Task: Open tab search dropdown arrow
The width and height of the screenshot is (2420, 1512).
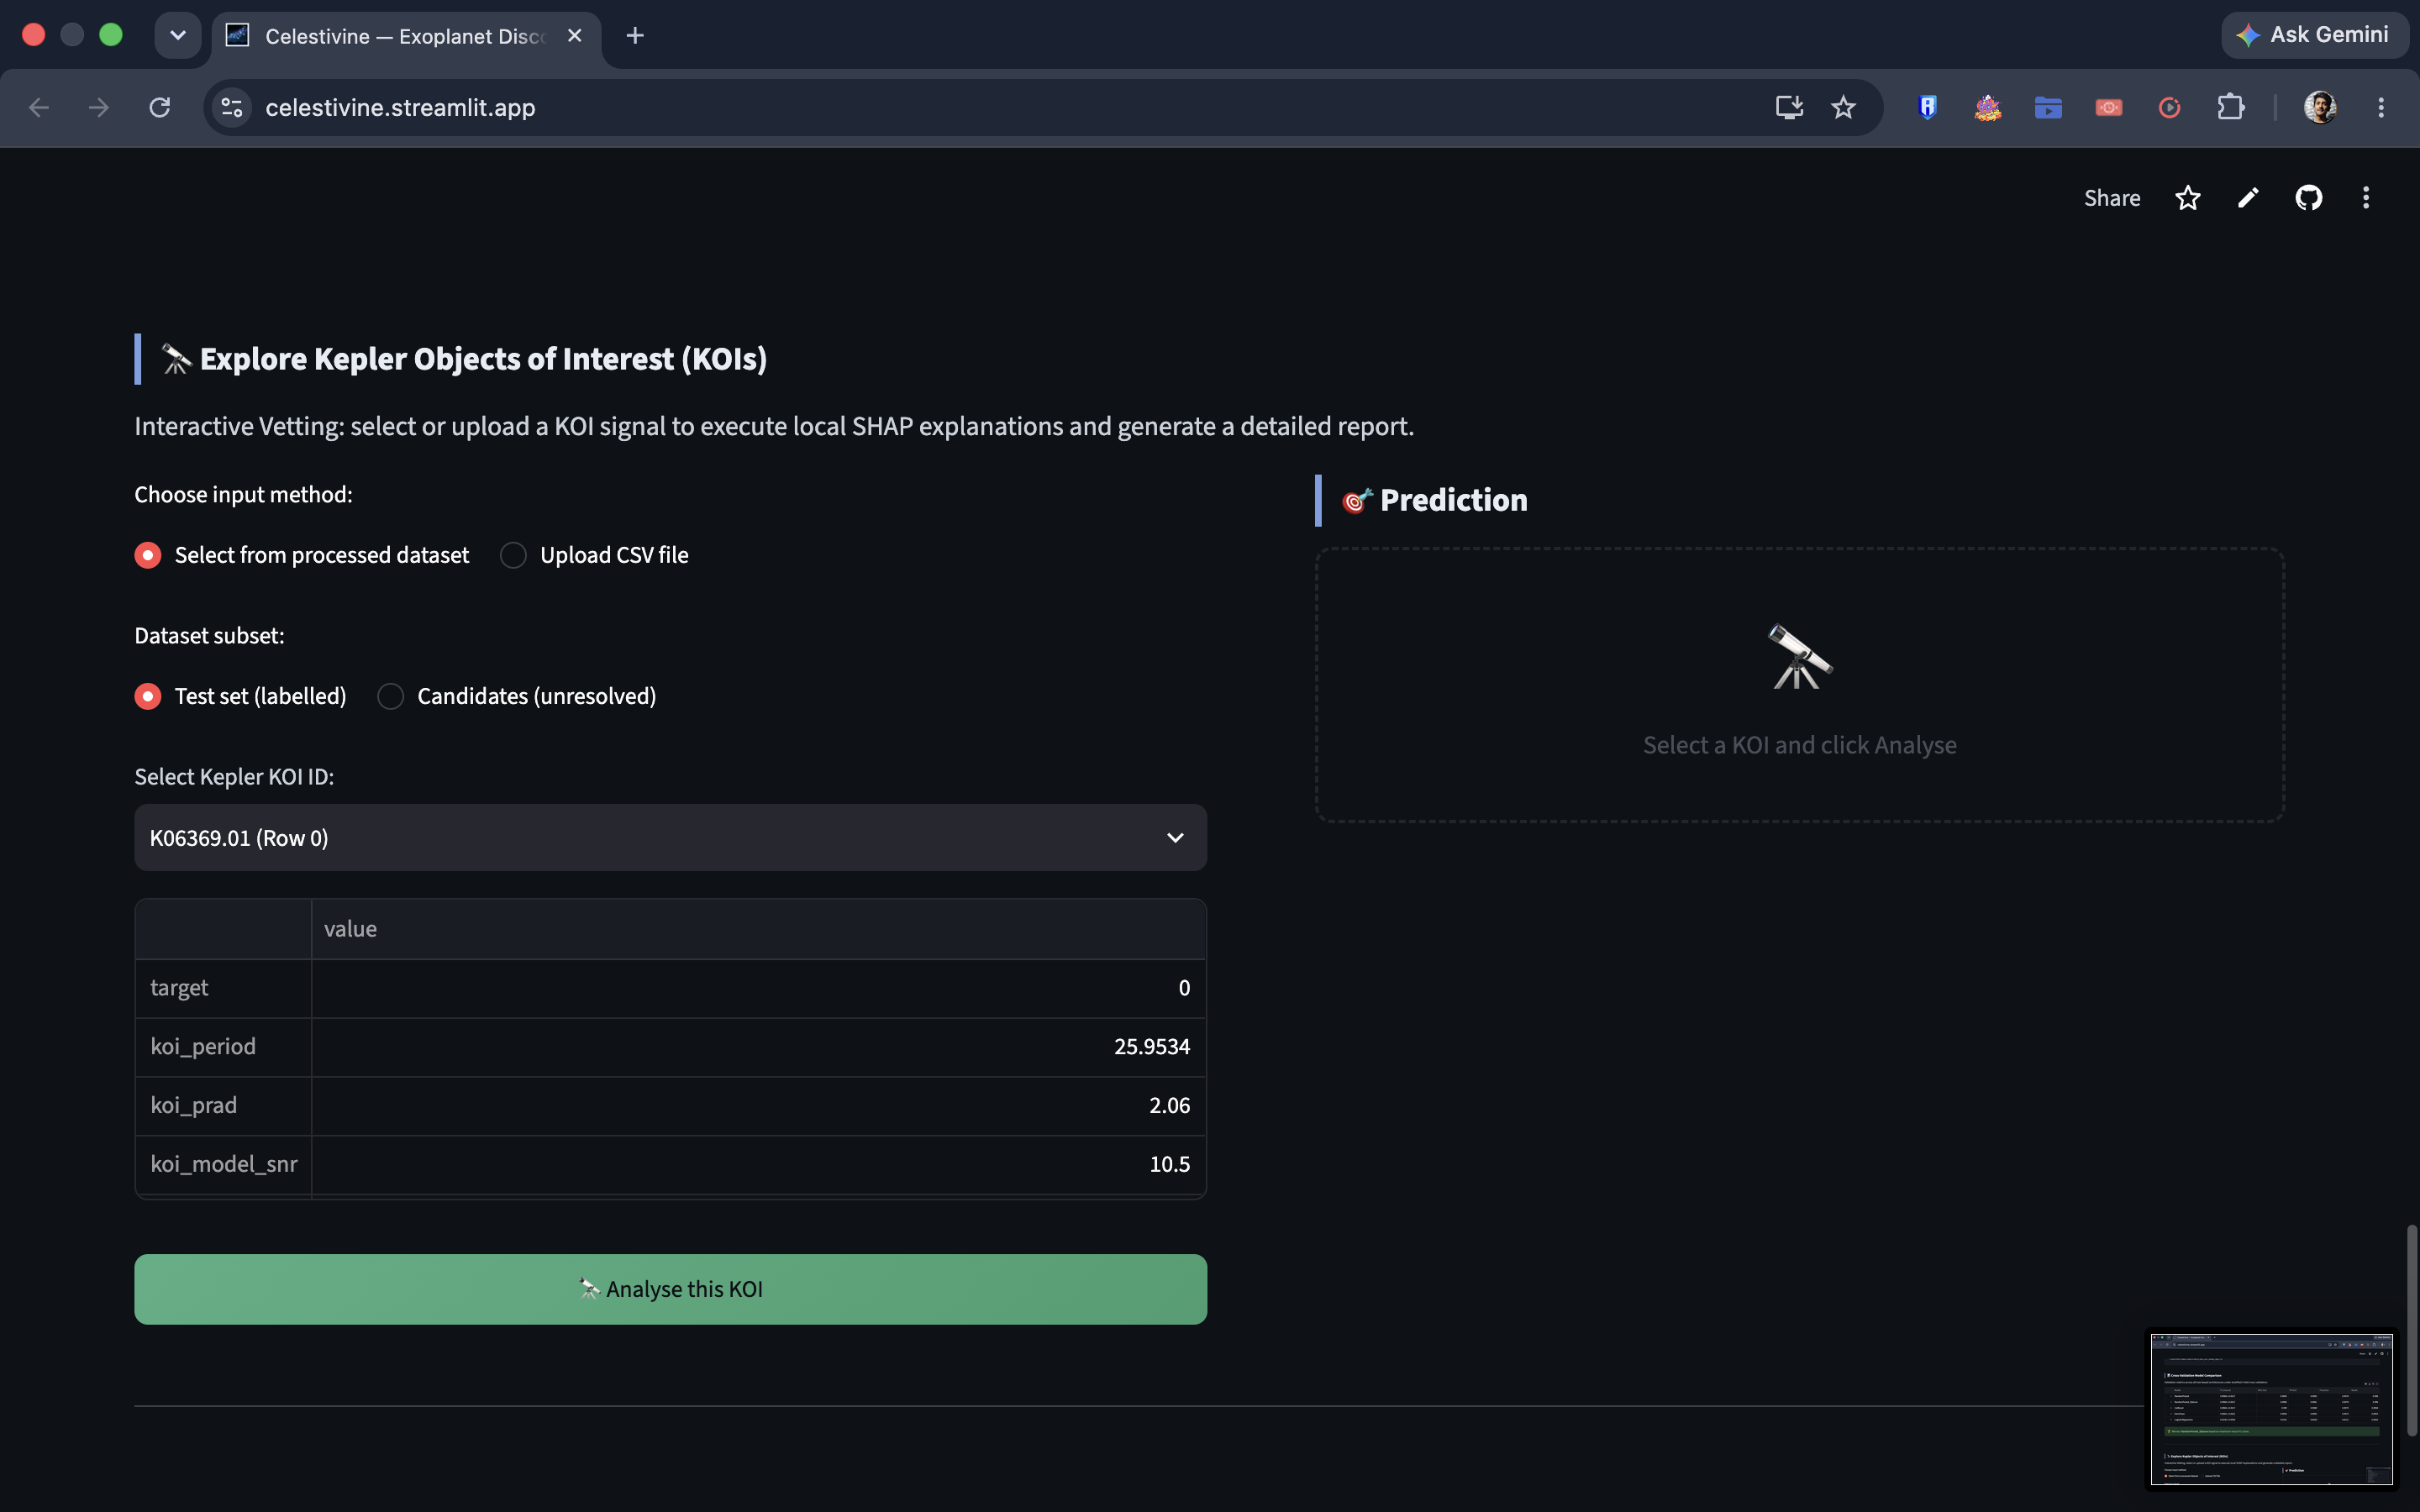Action: (x=178, y=36)
